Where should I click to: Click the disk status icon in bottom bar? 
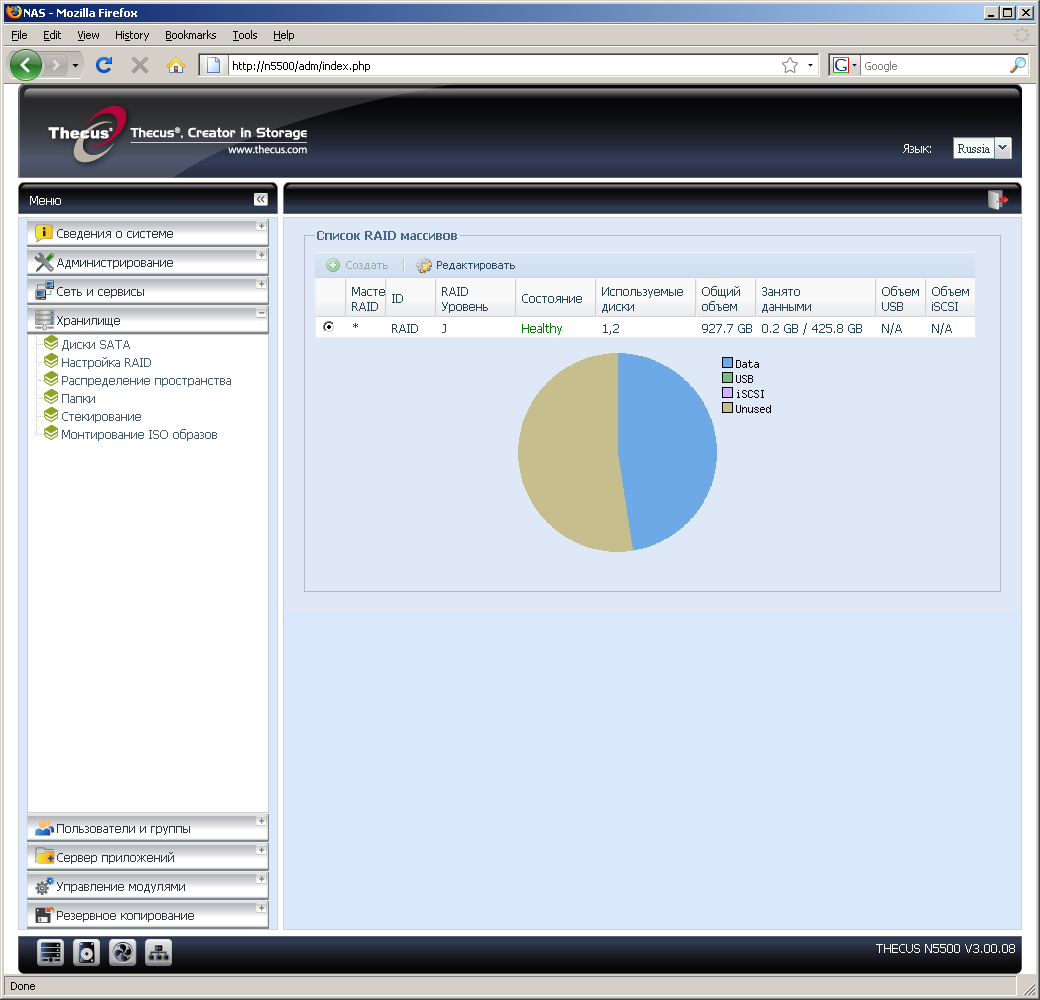(x=86, y=953)
